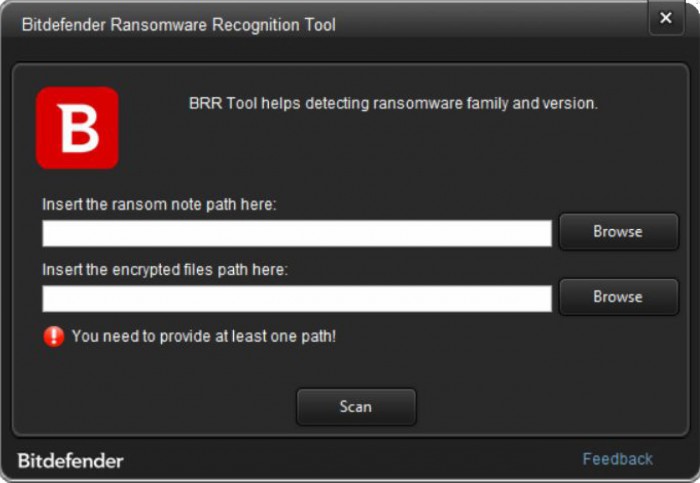Click the 'You need to provide at least one path!' message

coord(204,336)
